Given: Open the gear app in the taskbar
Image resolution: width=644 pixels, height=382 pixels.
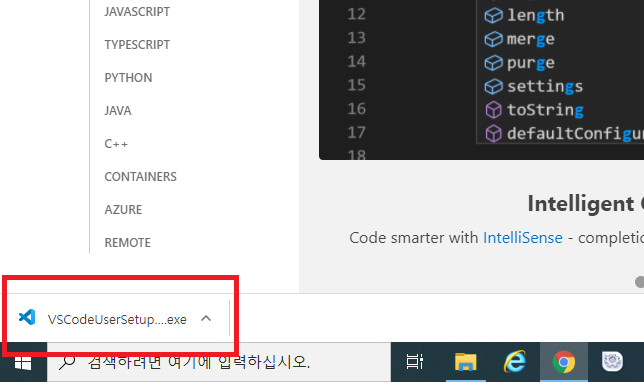Looking at the screenshot, I should tap(612, 362).
